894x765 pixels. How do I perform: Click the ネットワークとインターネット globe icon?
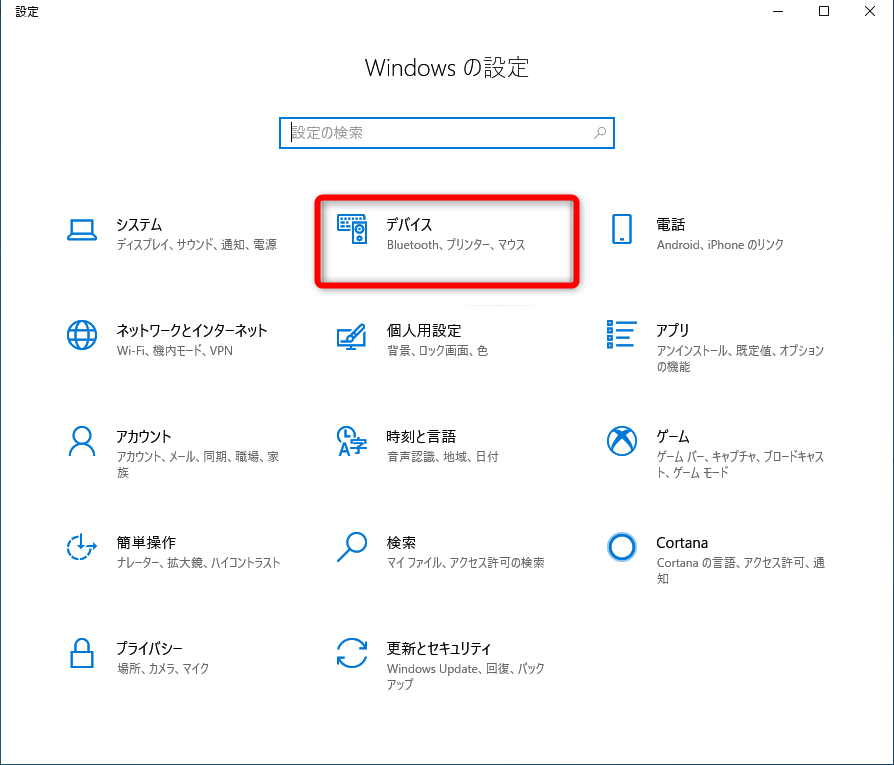click(82, 337)
